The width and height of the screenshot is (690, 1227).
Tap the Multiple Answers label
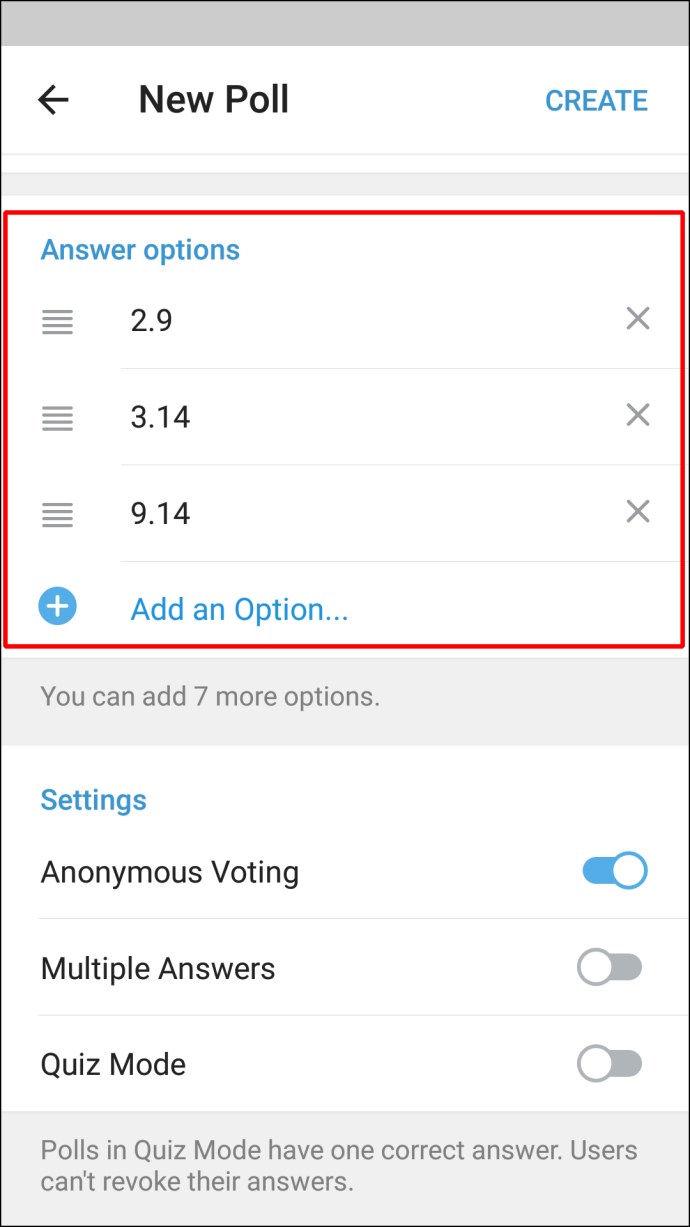(158, 968)
